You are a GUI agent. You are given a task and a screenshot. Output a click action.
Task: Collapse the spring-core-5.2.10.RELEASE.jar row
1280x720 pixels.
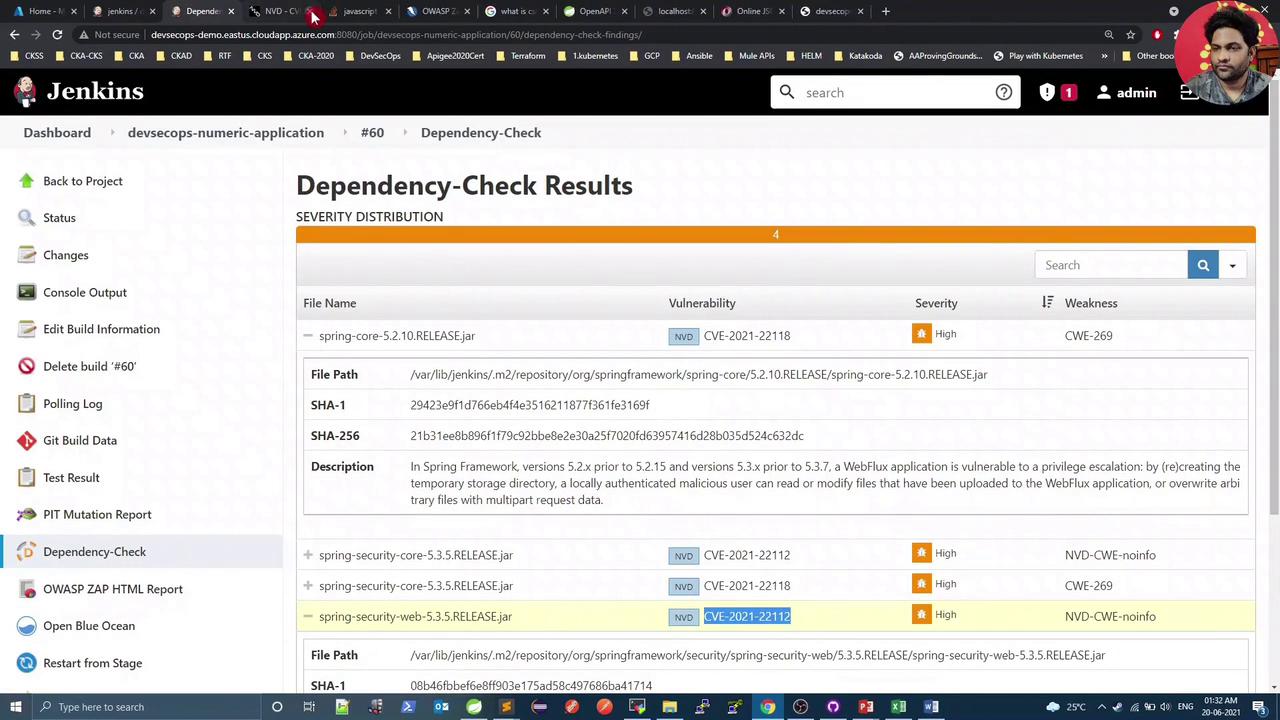308,336
